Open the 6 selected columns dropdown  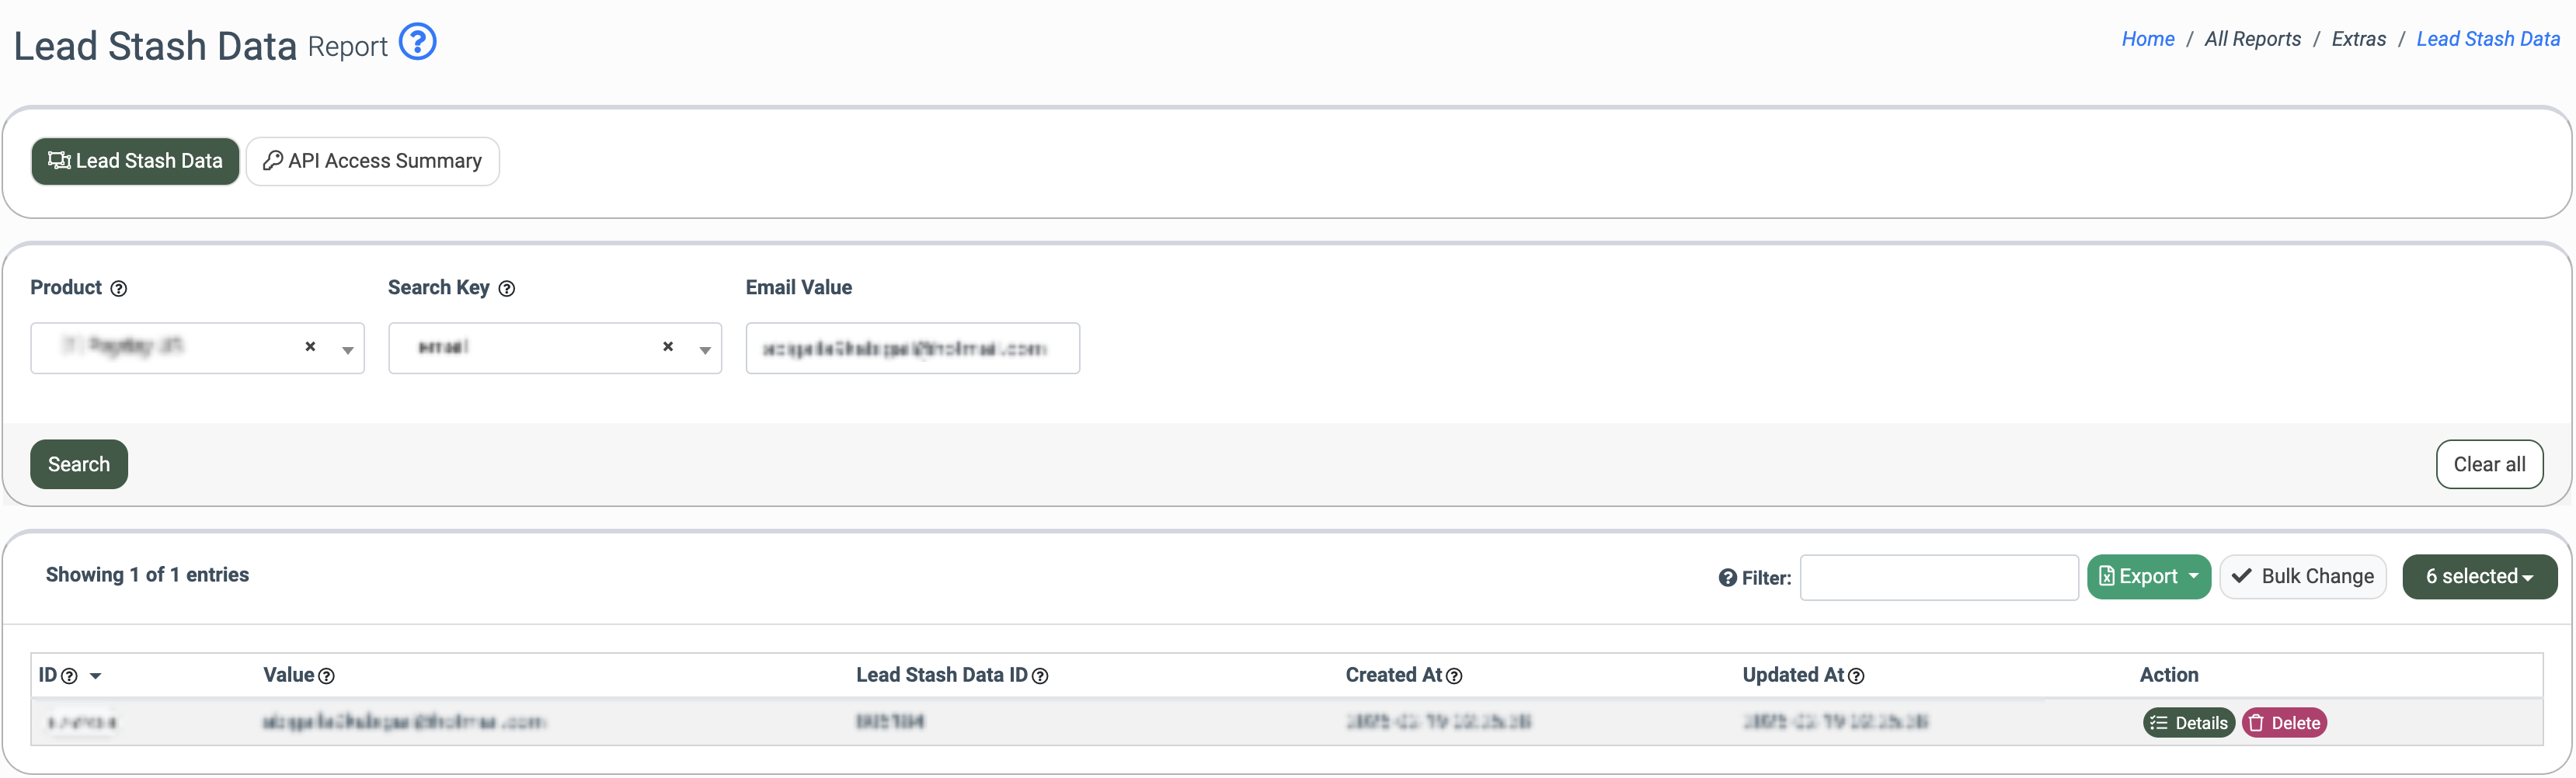[2479, 577]
